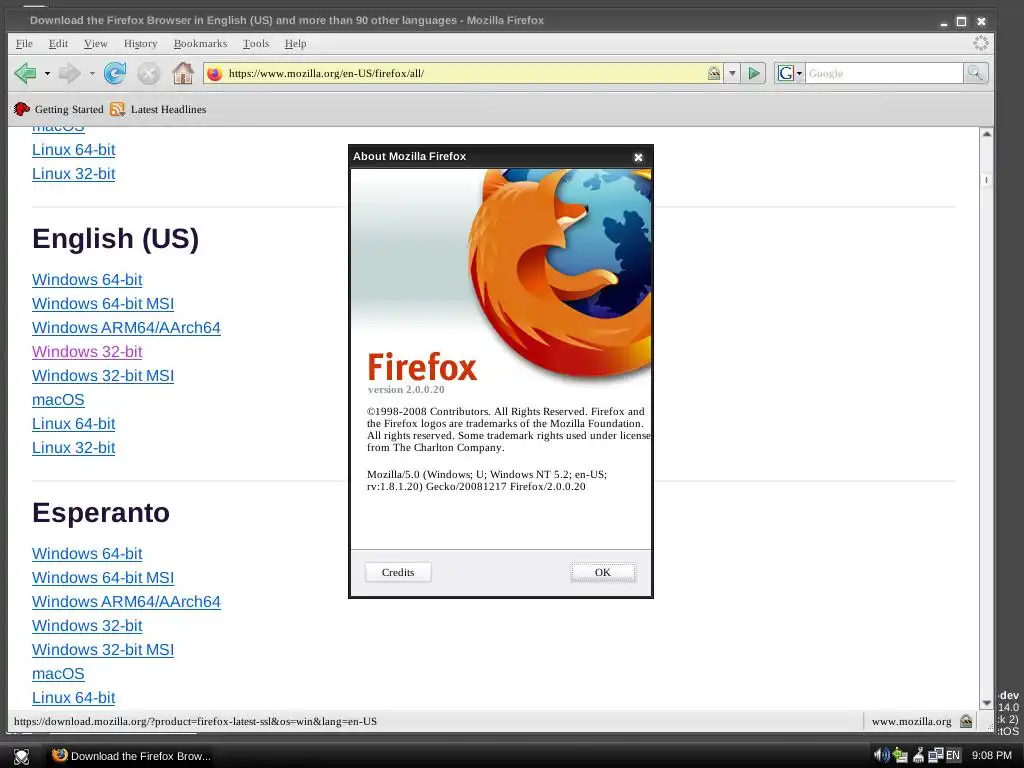The height and width of the screenshot is (768, 1024).
Task: Click the status bar padlock icon
Action: [966, 721]
